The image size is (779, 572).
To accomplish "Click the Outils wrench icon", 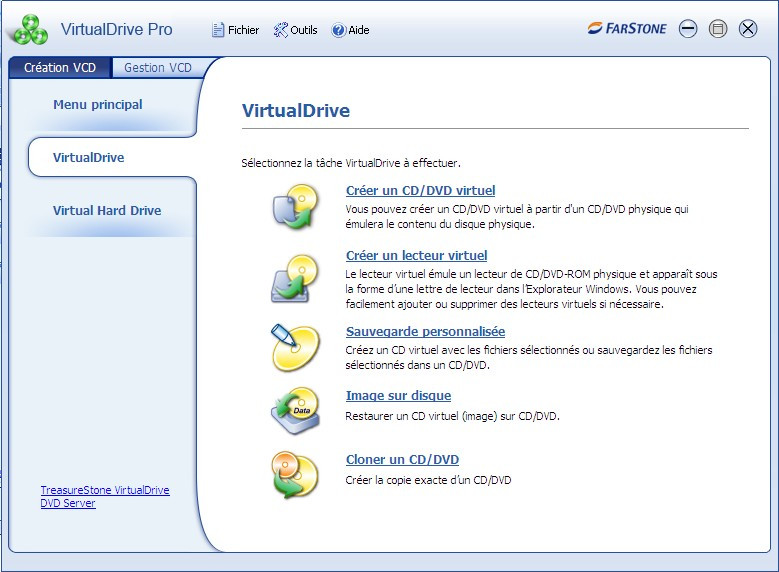I will coord(281,30).
